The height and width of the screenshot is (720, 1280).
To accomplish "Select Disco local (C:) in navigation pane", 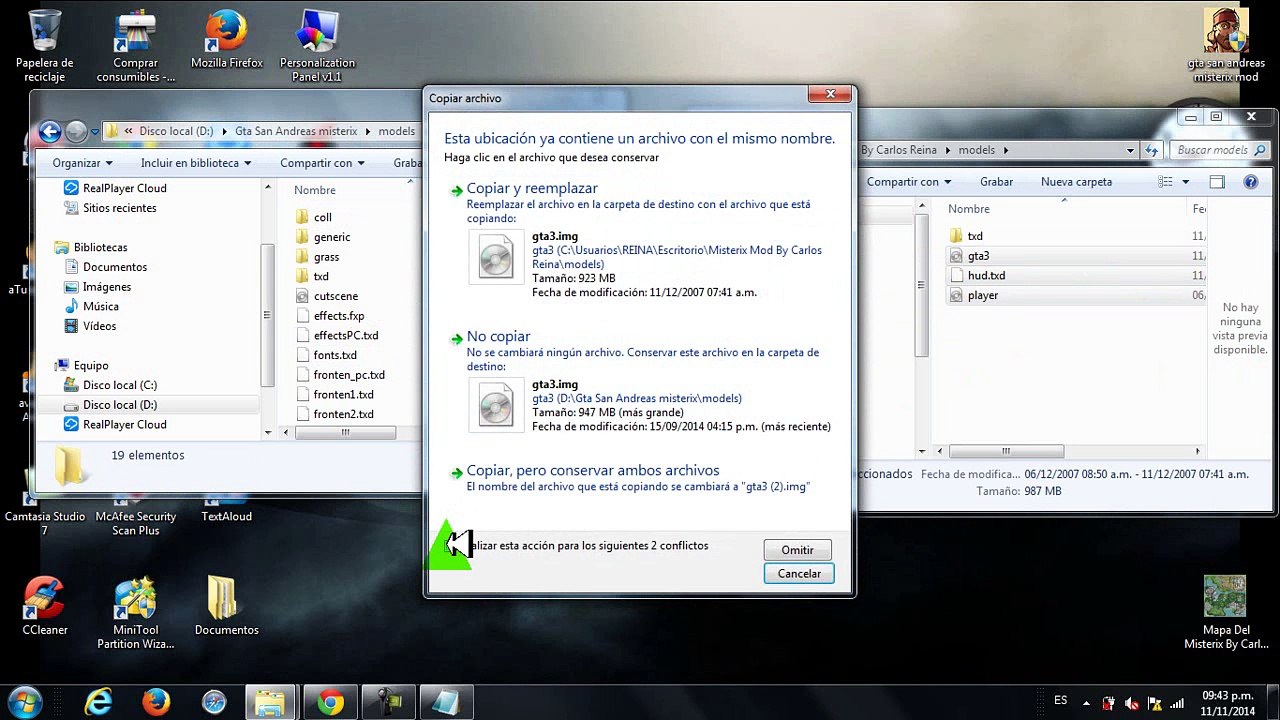I will point(120,385).
